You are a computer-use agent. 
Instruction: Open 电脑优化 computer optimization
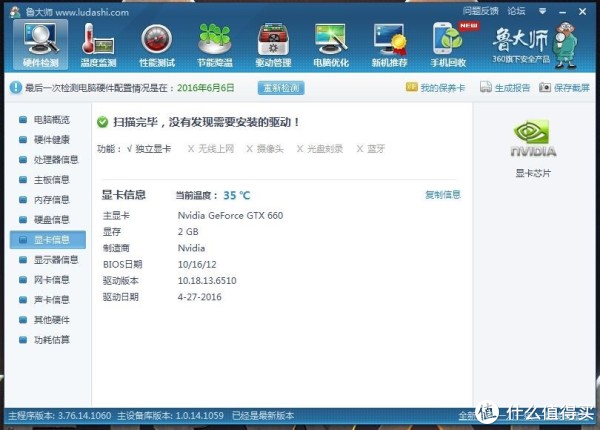331,45
